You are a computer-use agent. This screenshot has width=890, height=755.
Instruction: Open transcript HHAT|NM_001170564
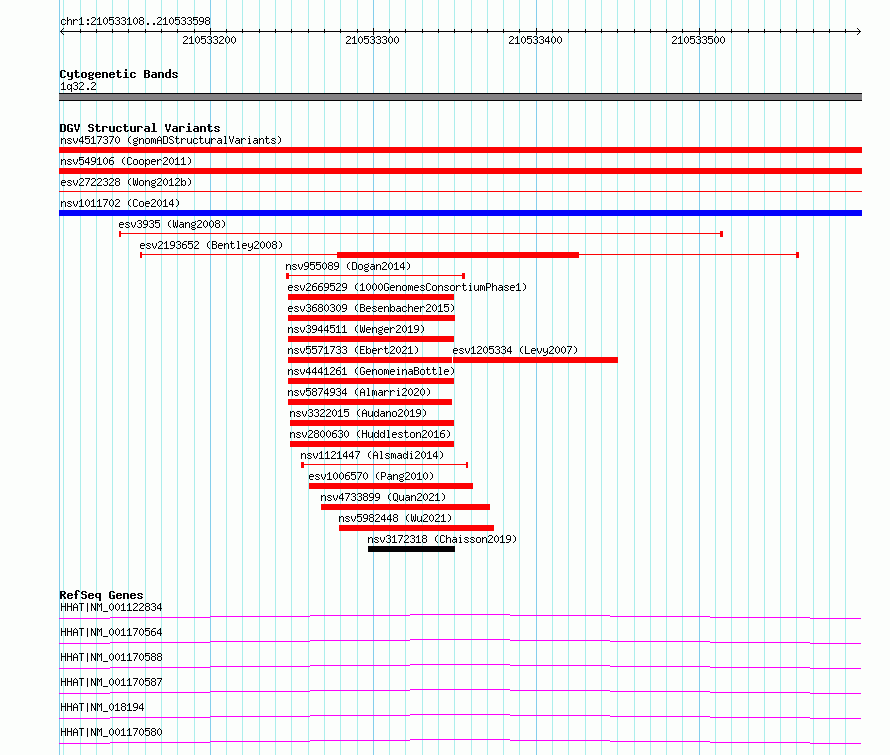(x=111, y=632)
